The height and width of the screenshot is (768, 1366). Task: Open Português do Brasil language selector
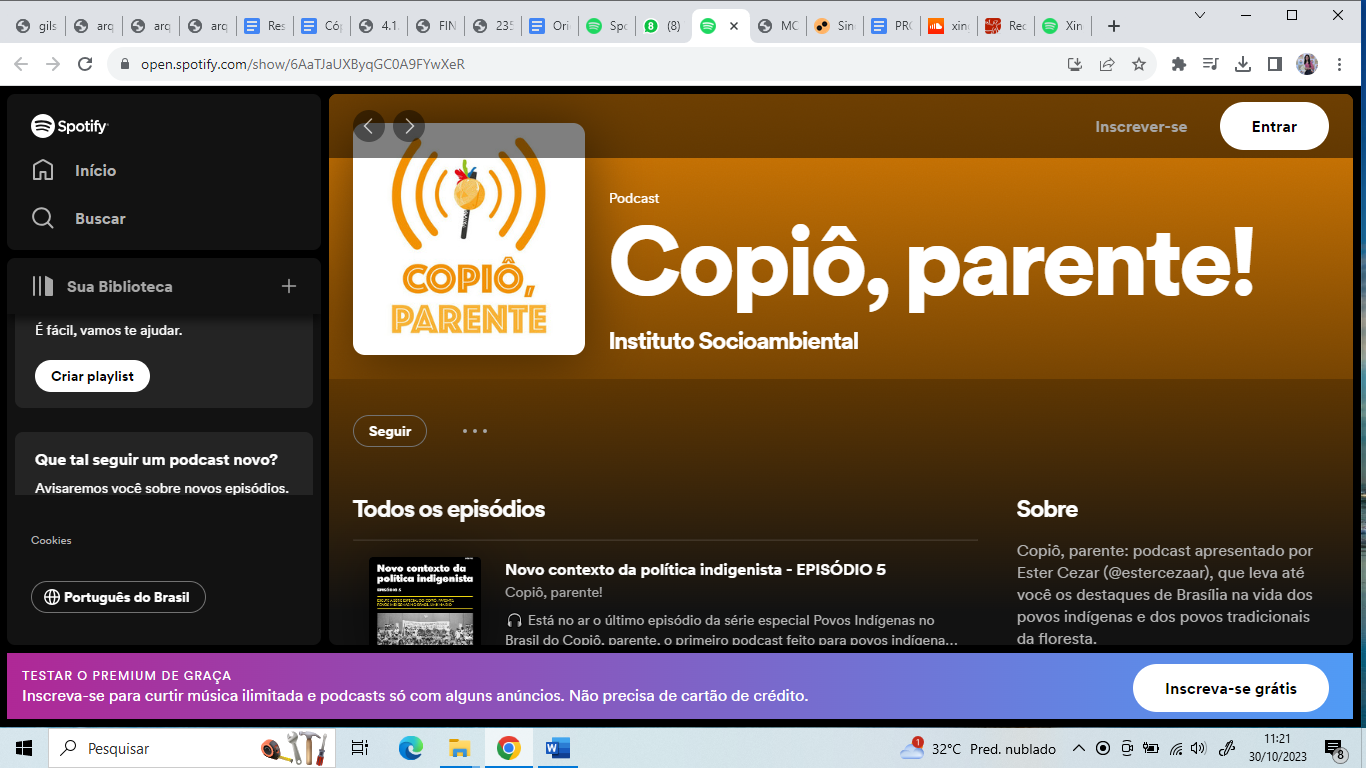pyautogui.click(x=118, y=597)
